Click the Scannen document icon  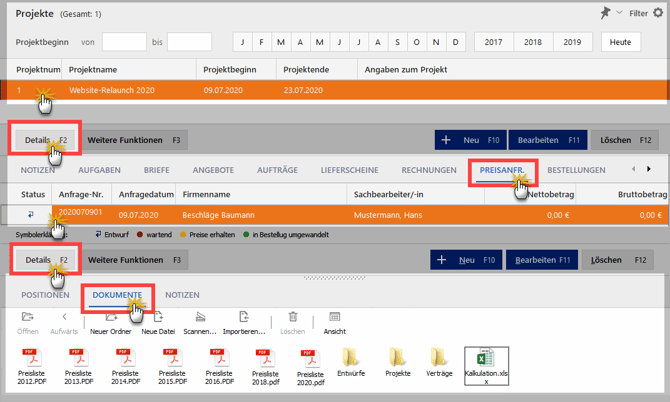(200, 318)
